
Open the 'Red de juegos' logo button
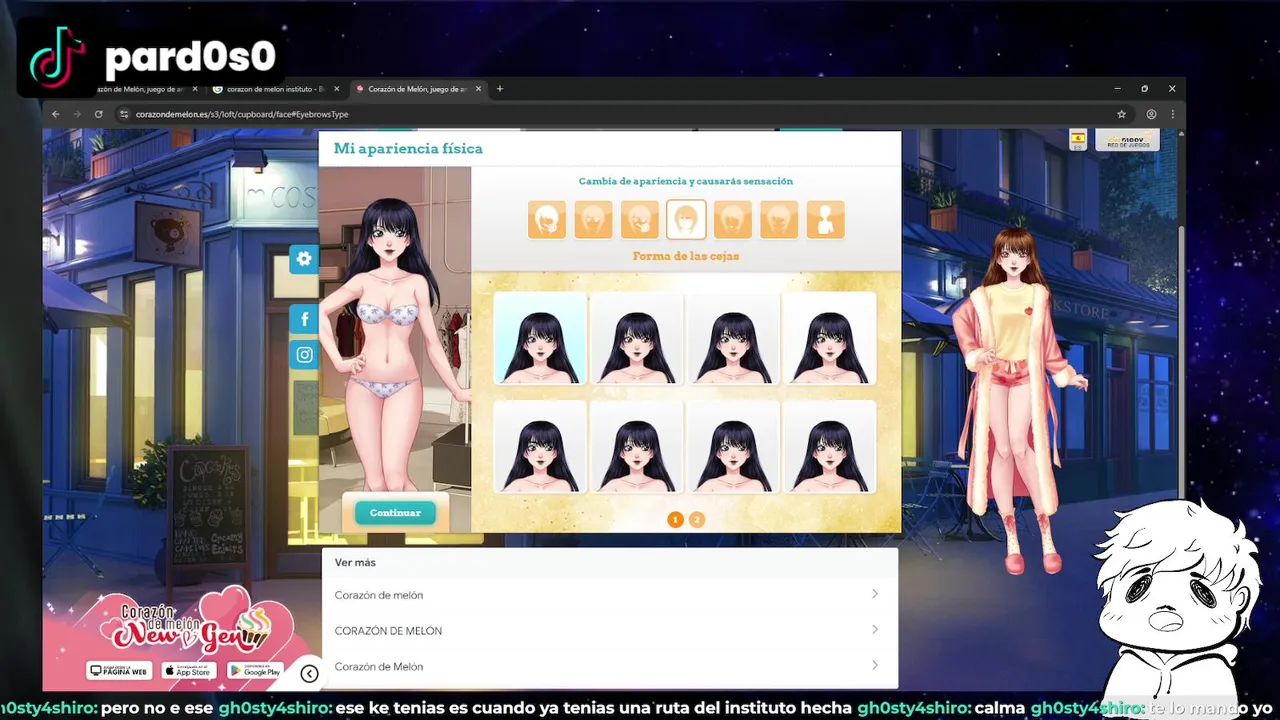coord(1127,140)
